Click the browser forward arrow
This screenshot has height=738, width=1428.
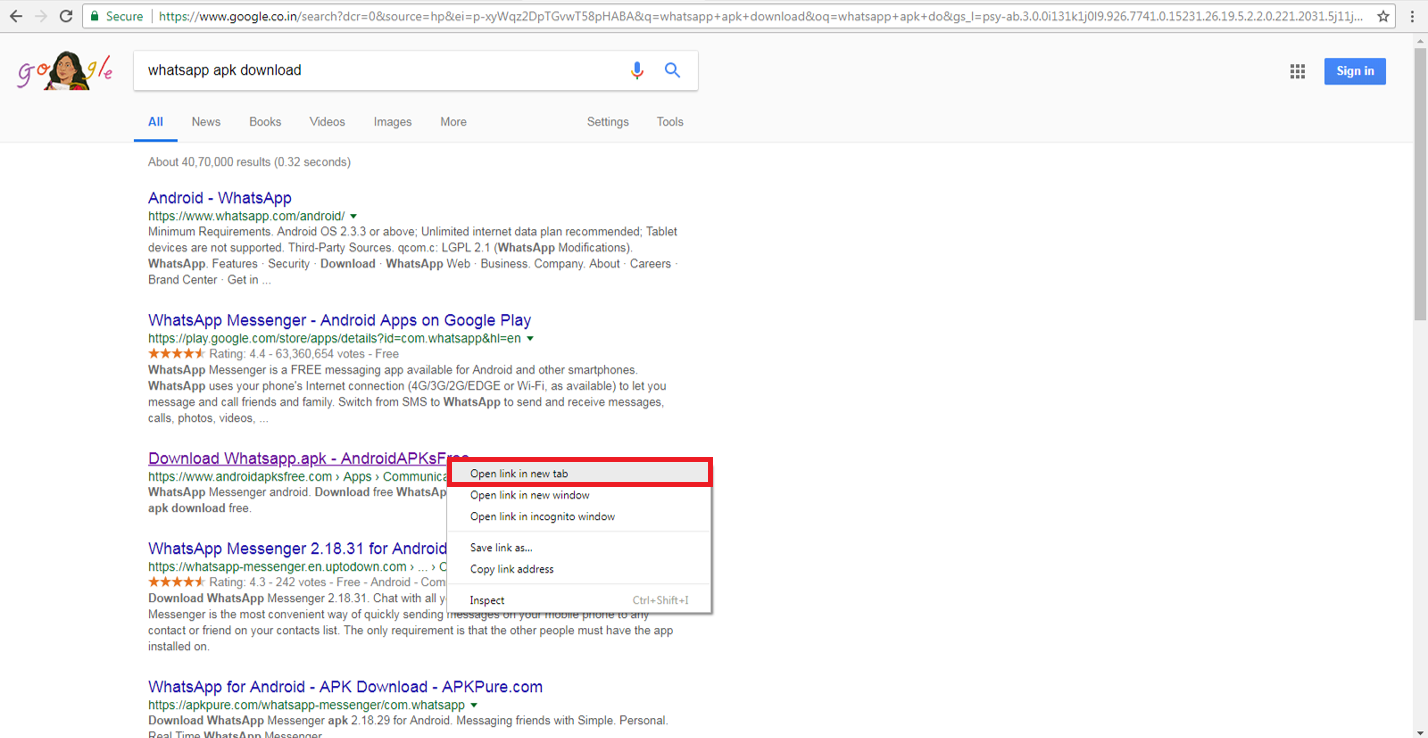(41, 16)
